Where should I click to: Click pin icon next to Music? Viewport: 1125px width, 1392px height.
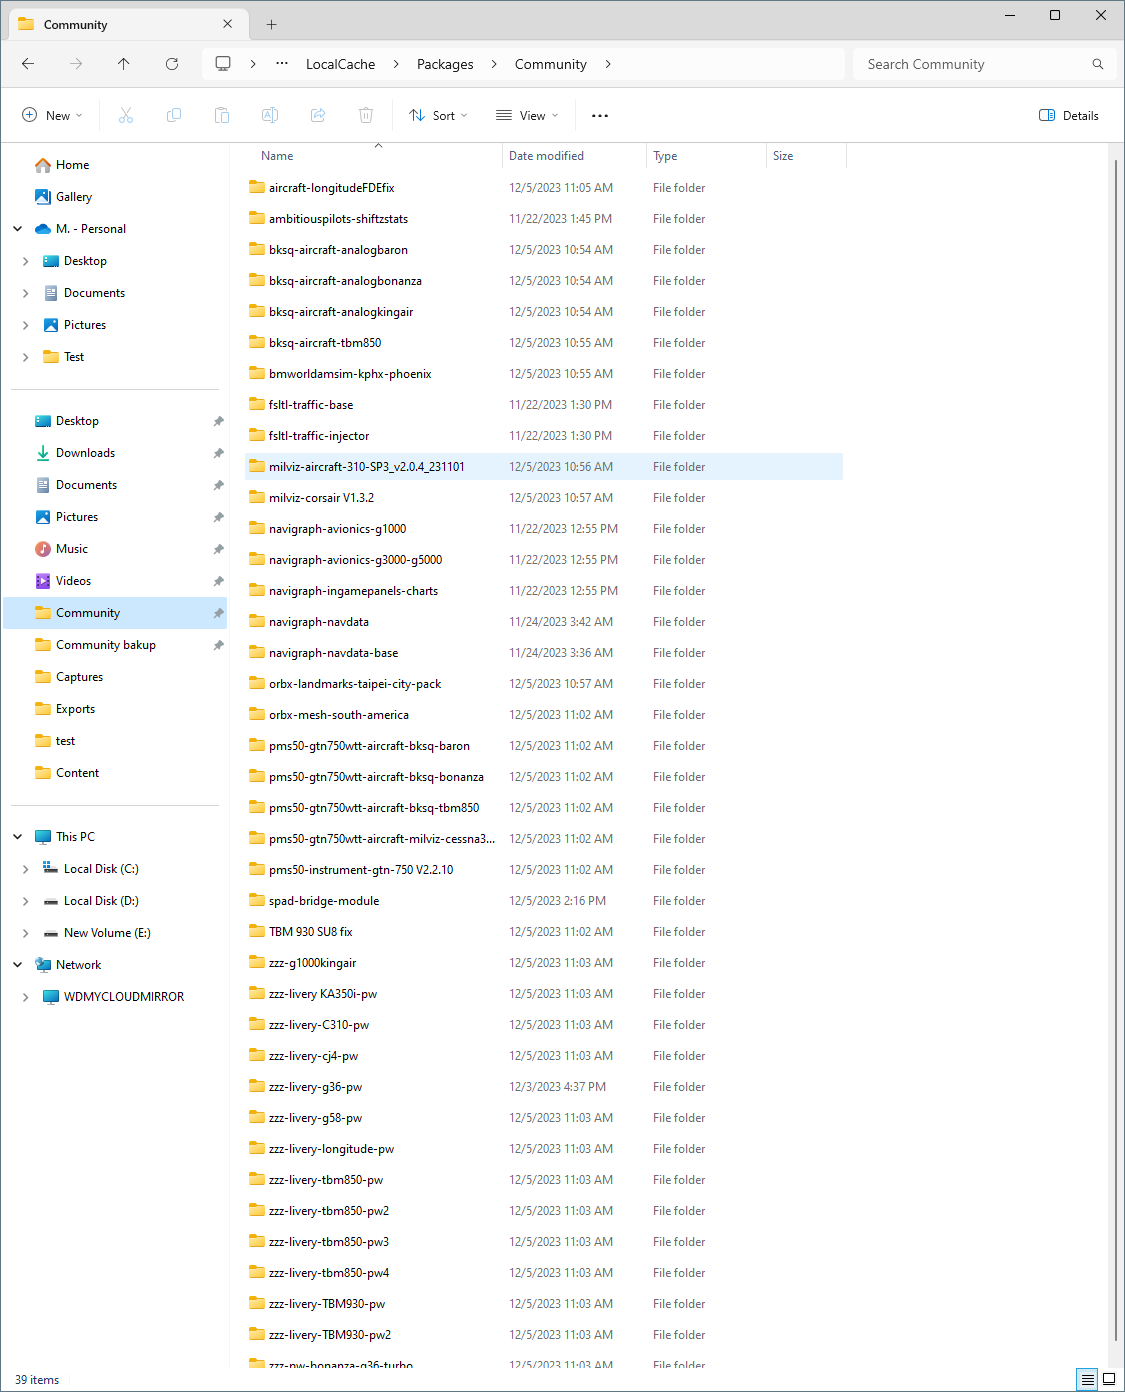click(218, 549)
